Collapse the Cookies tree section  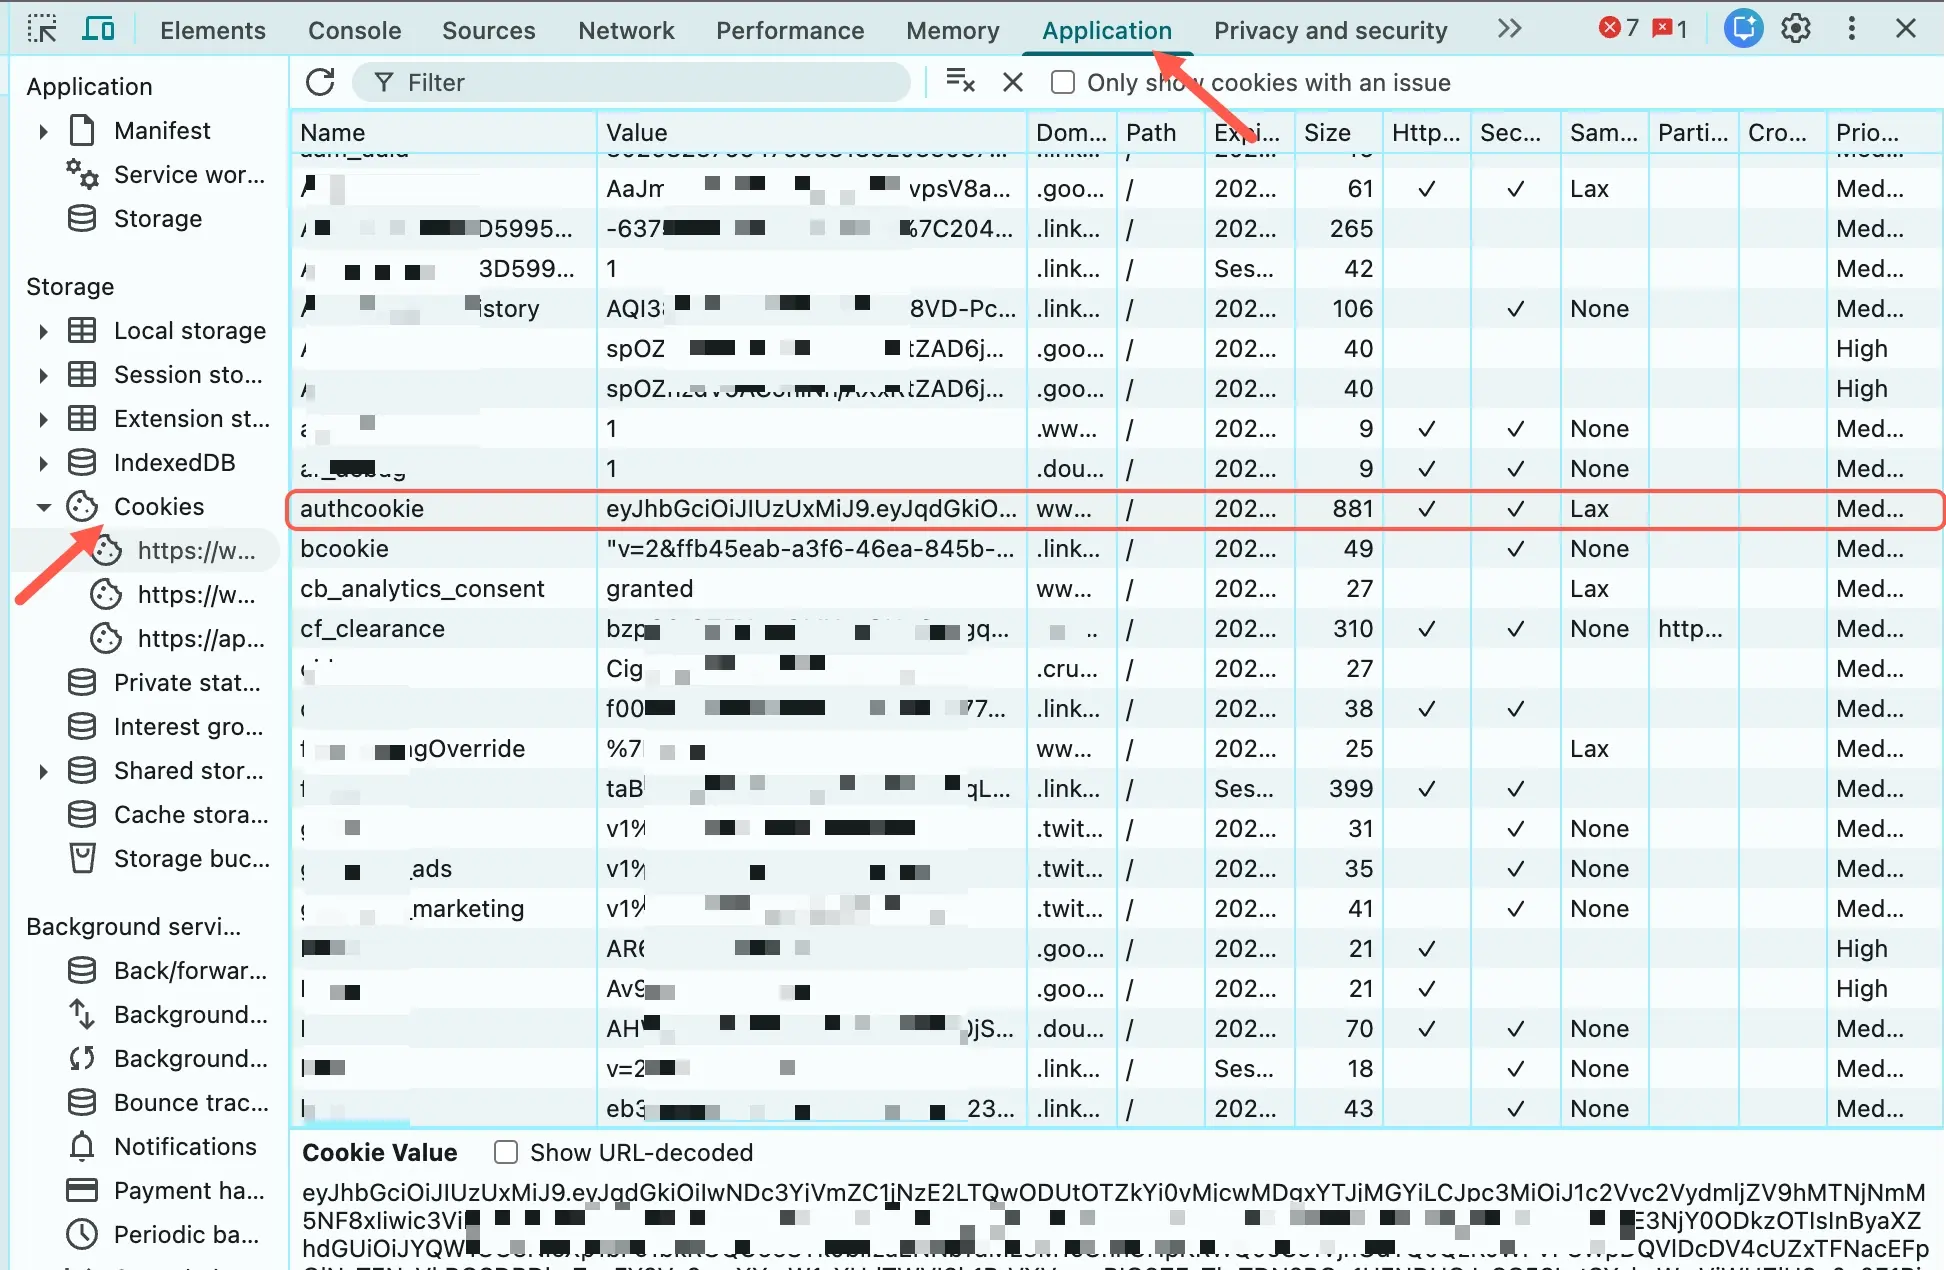point(43,507)
